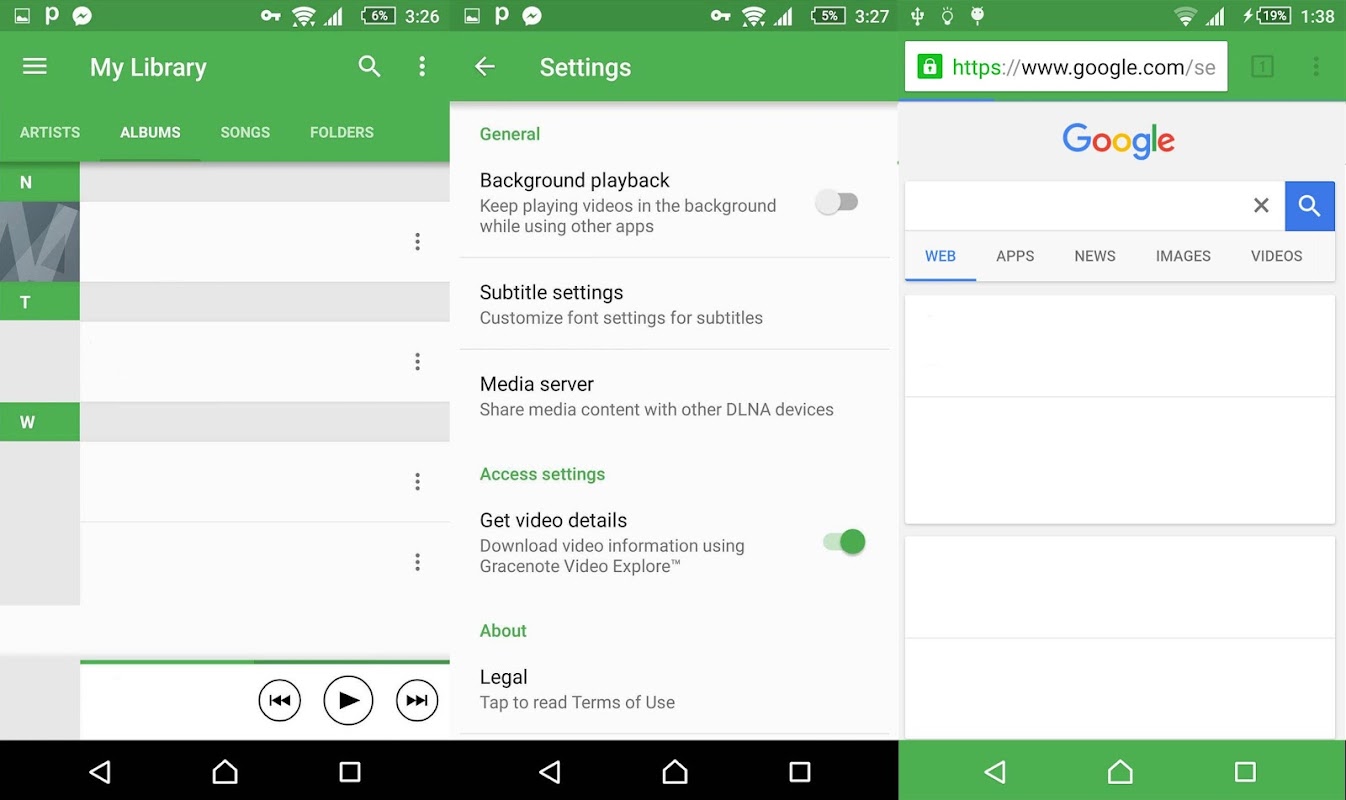Switch to NEWS search results
The height and width of the screenshot is (800, 1346).
coord(1095,256)
